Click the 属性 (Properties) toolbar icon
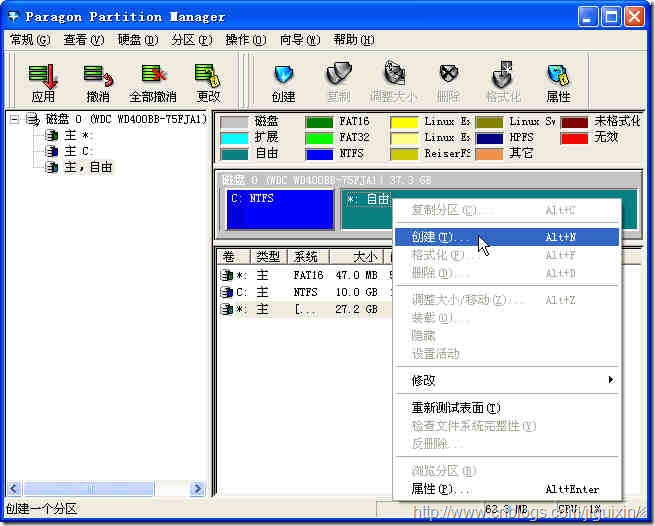Viewport: 655px width, 526px height. pos(558,75)
